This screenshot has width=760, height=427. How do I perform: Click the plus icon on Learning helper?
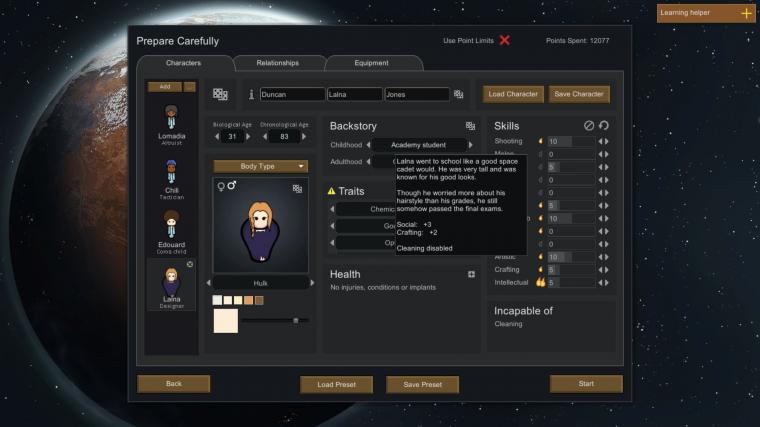pyautogui.click(x=746, y=14)
